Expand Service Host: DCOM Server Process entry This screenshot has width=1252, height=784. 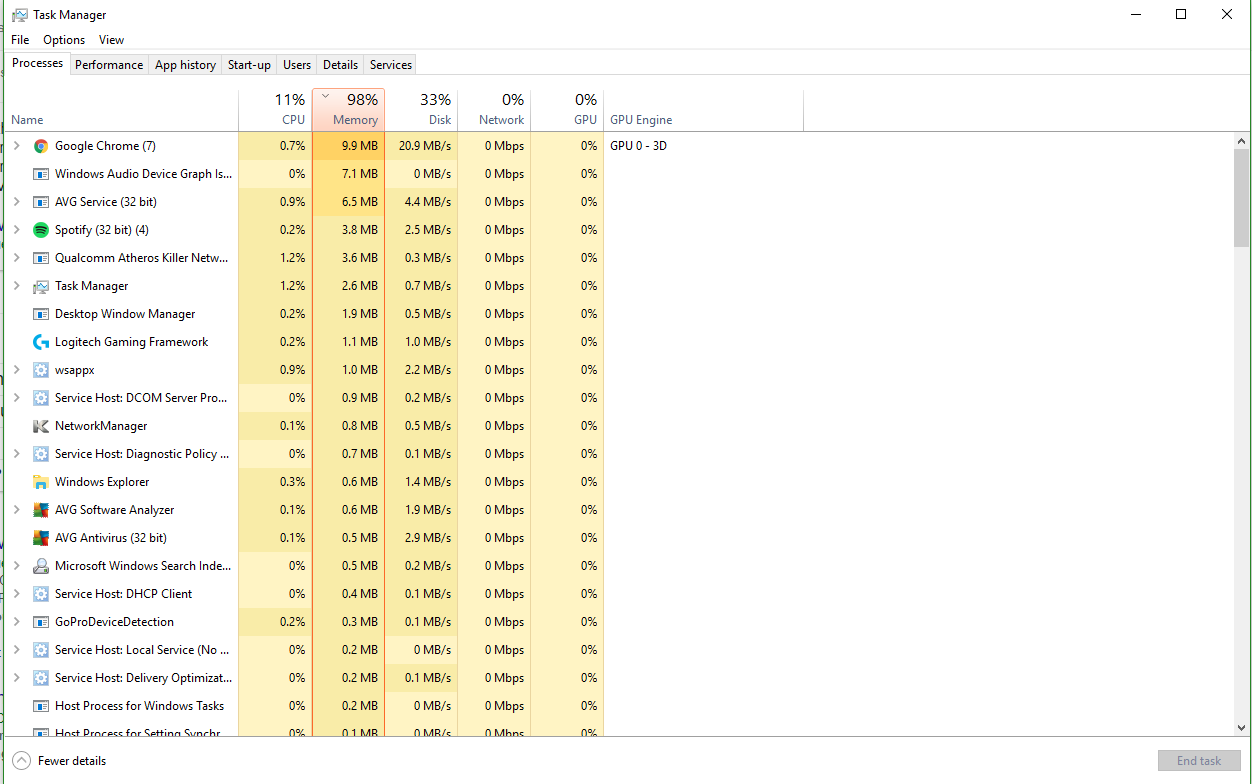(16, 398)
